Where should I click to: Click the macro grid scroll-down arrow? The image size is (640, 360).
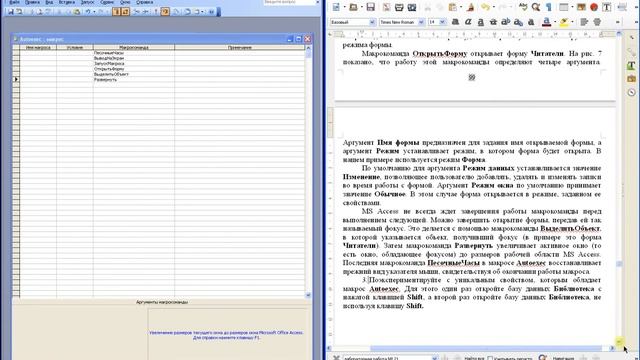[308, 295]
